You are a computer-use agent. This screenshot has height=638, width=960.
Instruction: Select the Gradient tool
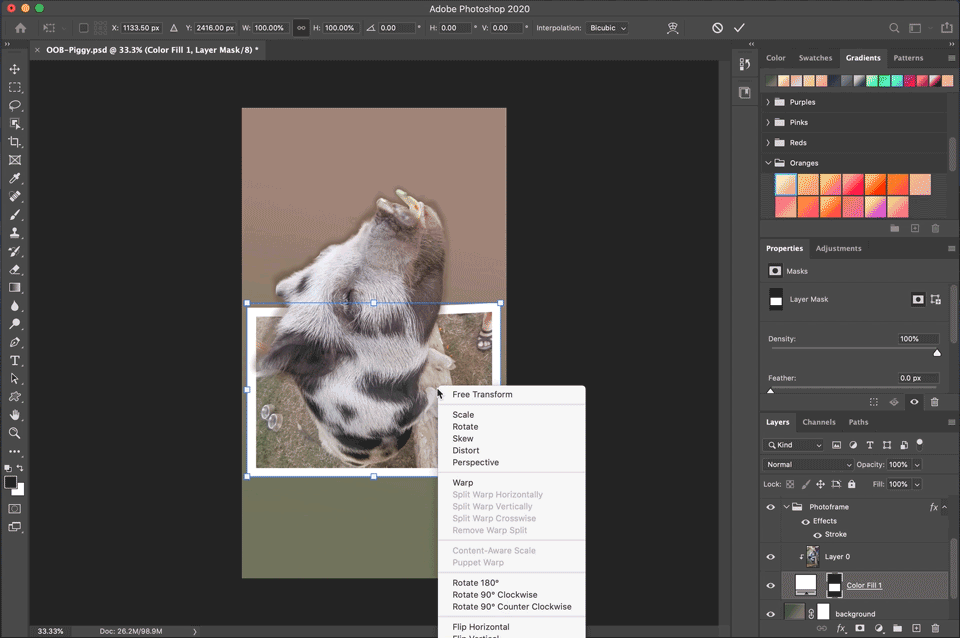click(15, 288)
